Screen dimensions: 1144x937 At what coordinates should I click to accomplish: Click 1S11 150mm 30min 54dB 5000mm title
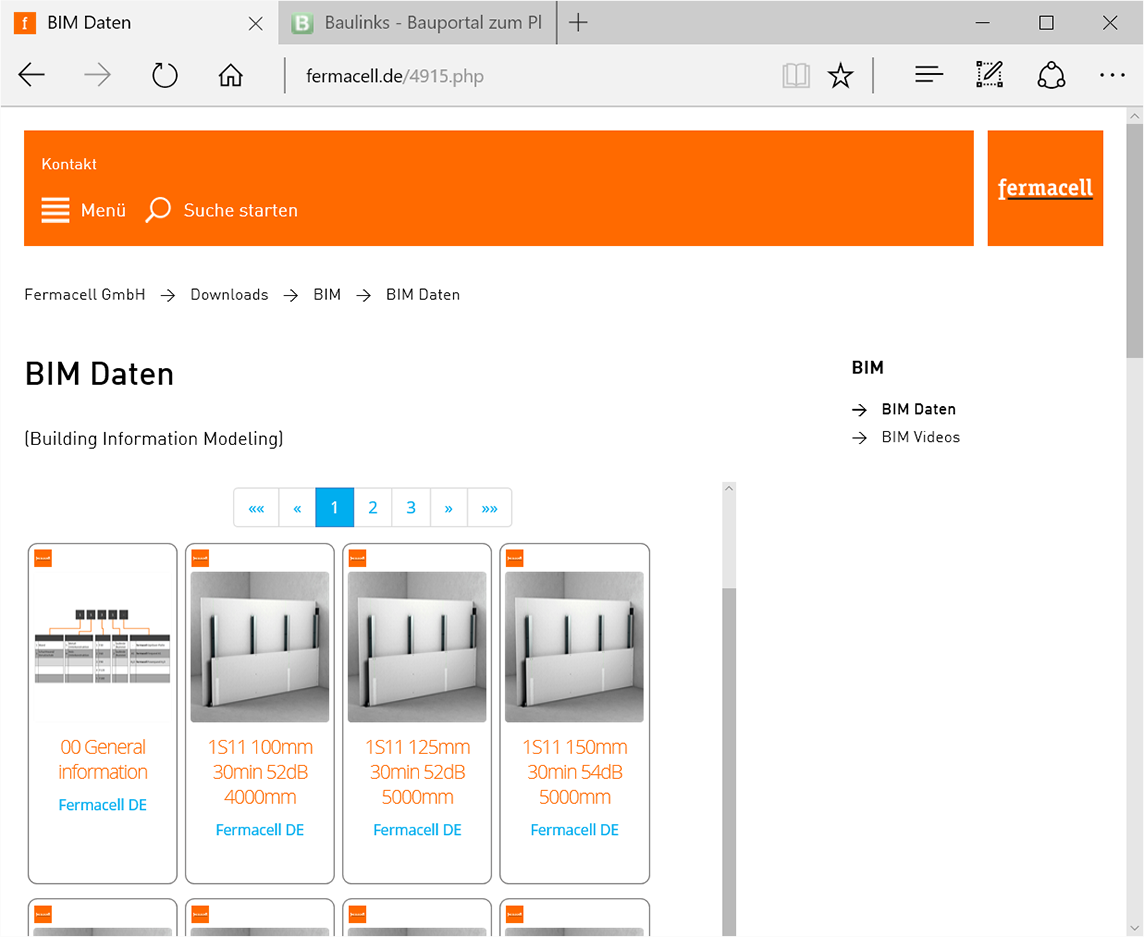(x=574, y=772)
